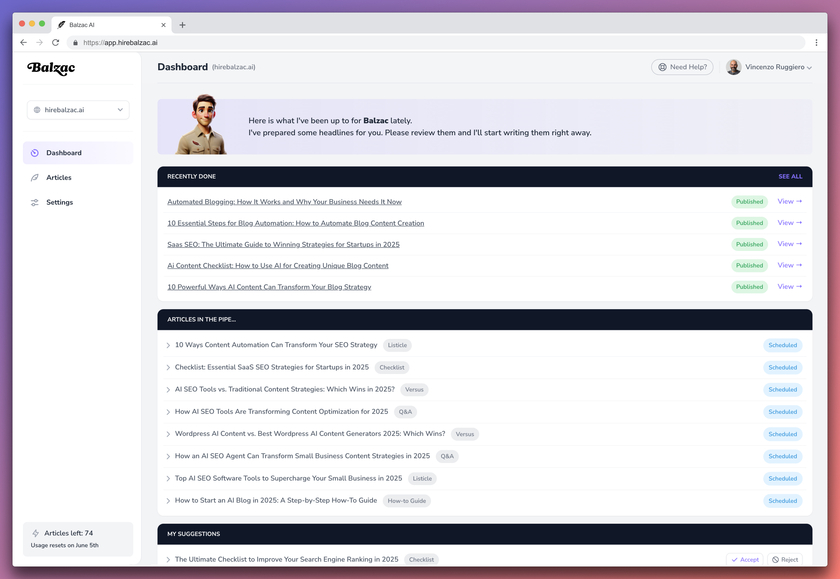Reject 'The Ultimate Checklist' suggestion

(x=785, y=559)
